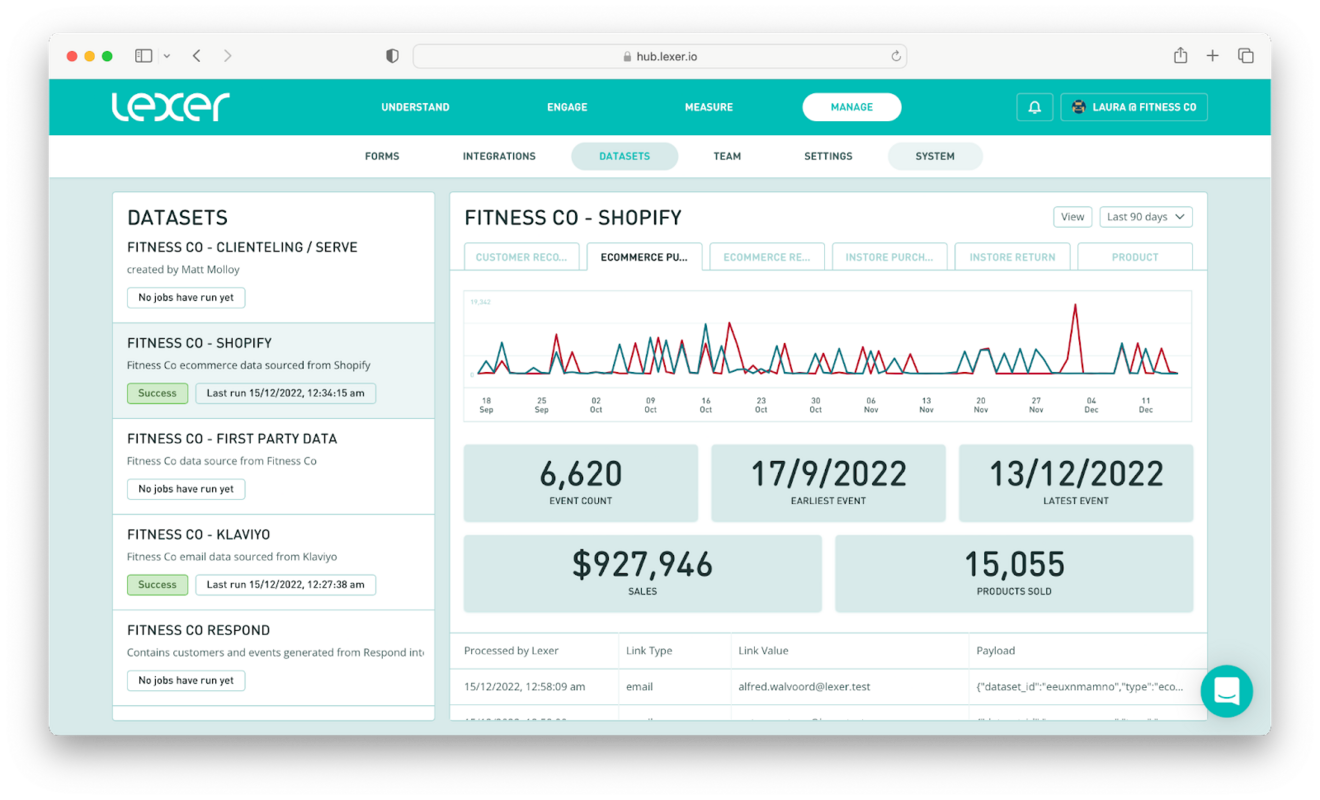Expand the chevron beside the sidebar icon

click(166, 56)
